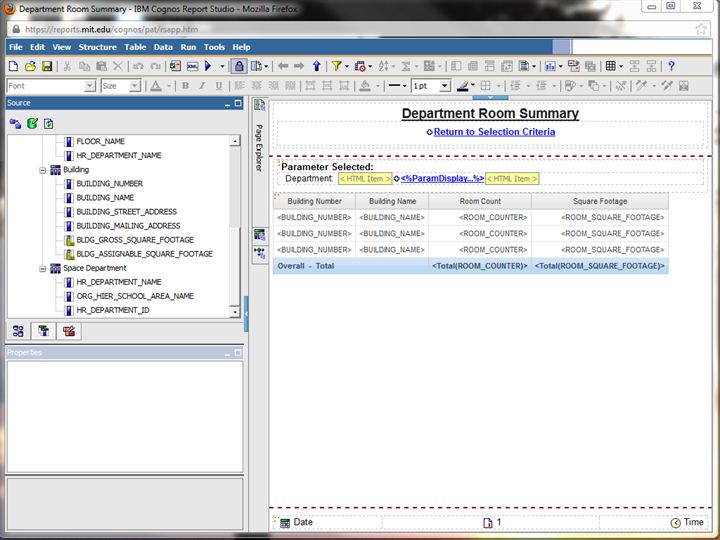
Task: Click the filter funnel icon
Action: click(337, 66)
